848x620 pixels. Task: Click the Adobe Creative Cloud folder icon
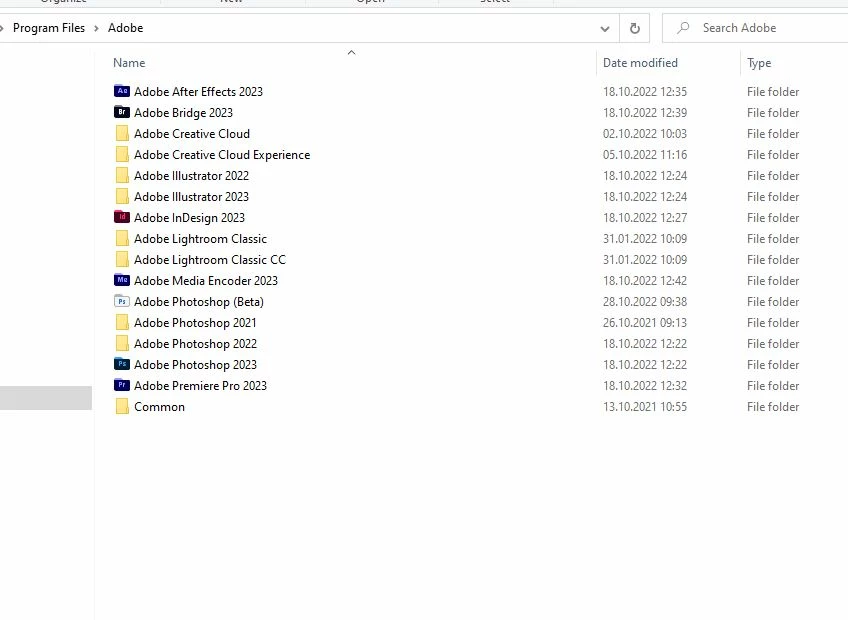[x=122, y=134]
